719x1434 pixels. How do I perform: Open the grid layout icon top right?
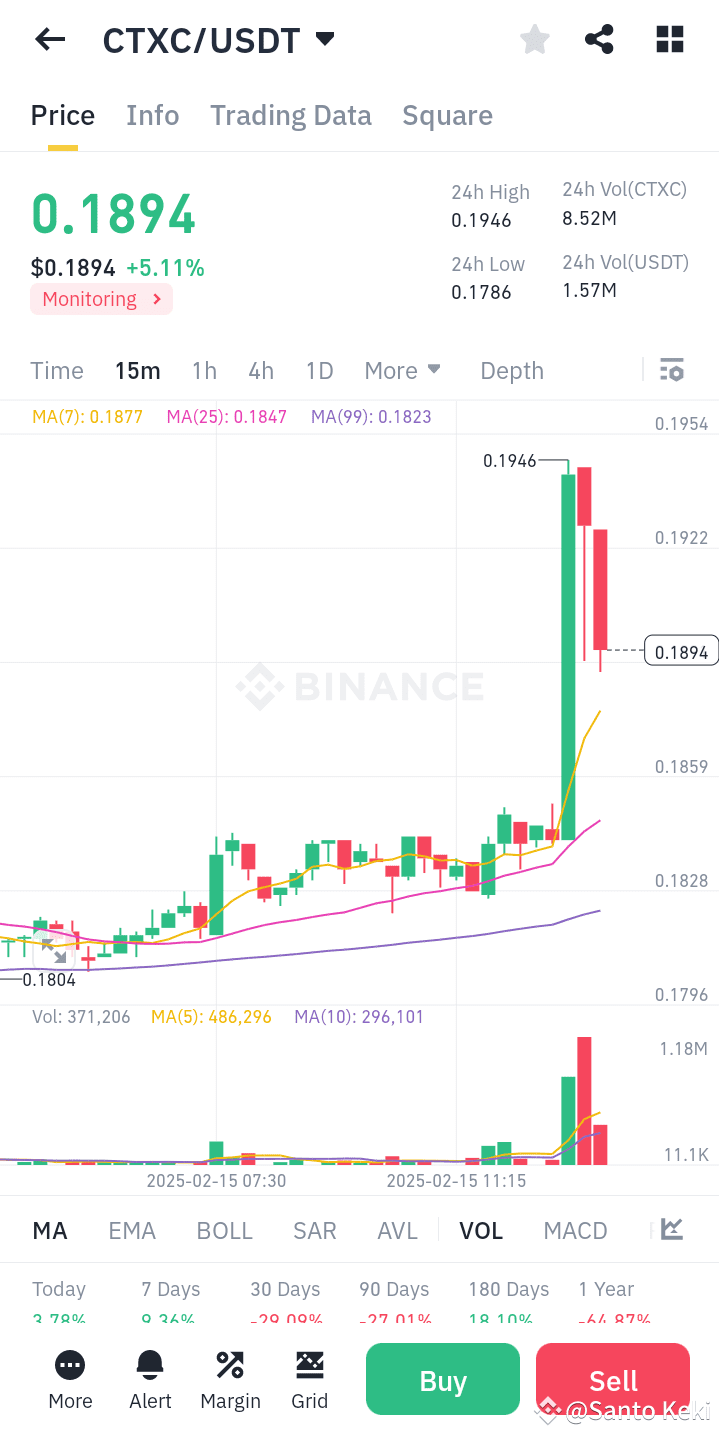[668, 39]
